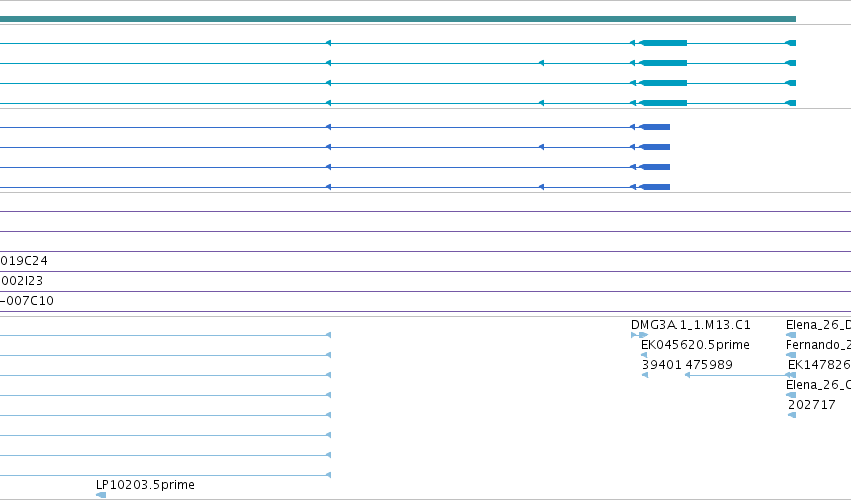The width and height of the screenshot is (851, 500).
Task: Click the "Elena_26_C" truncated label
Action: pyautogui.click(x=818, y=385)
